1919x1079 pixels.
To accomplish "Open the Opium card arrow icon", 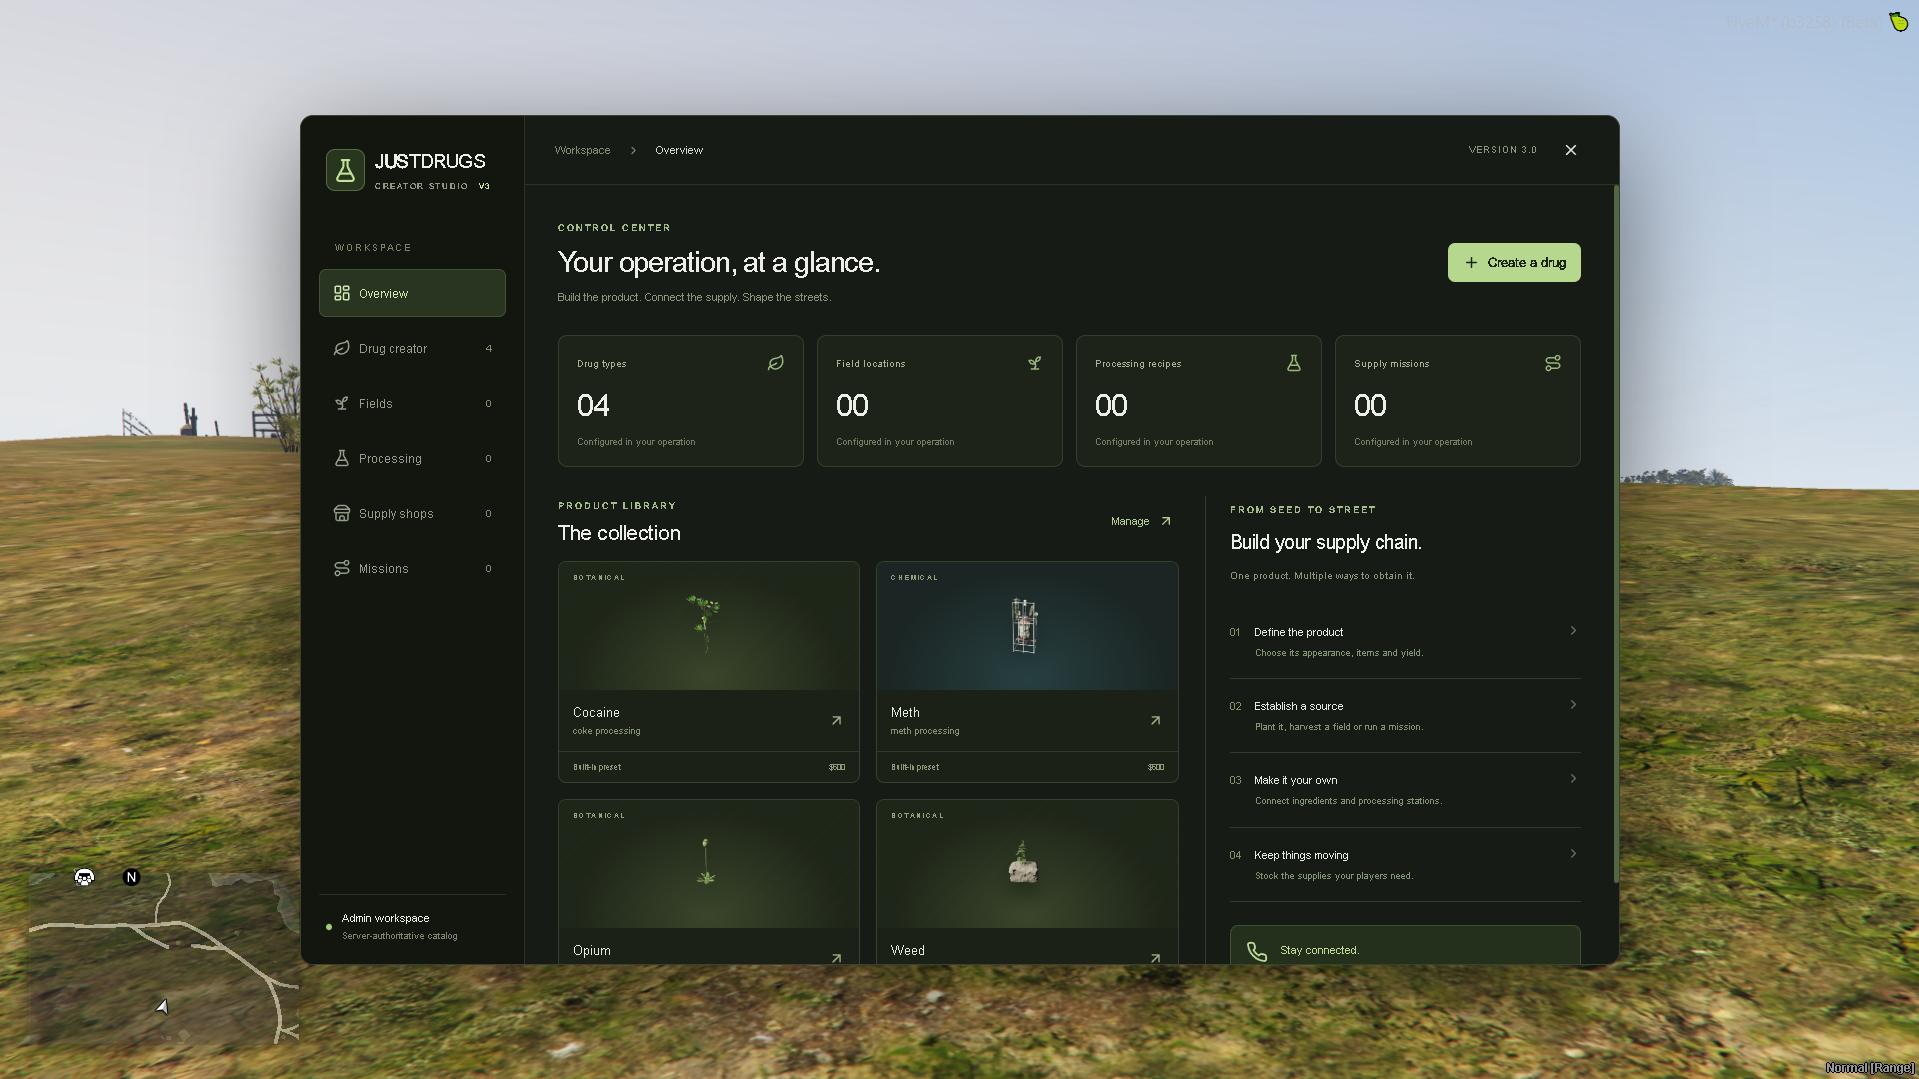I will [x=837, y=957].
